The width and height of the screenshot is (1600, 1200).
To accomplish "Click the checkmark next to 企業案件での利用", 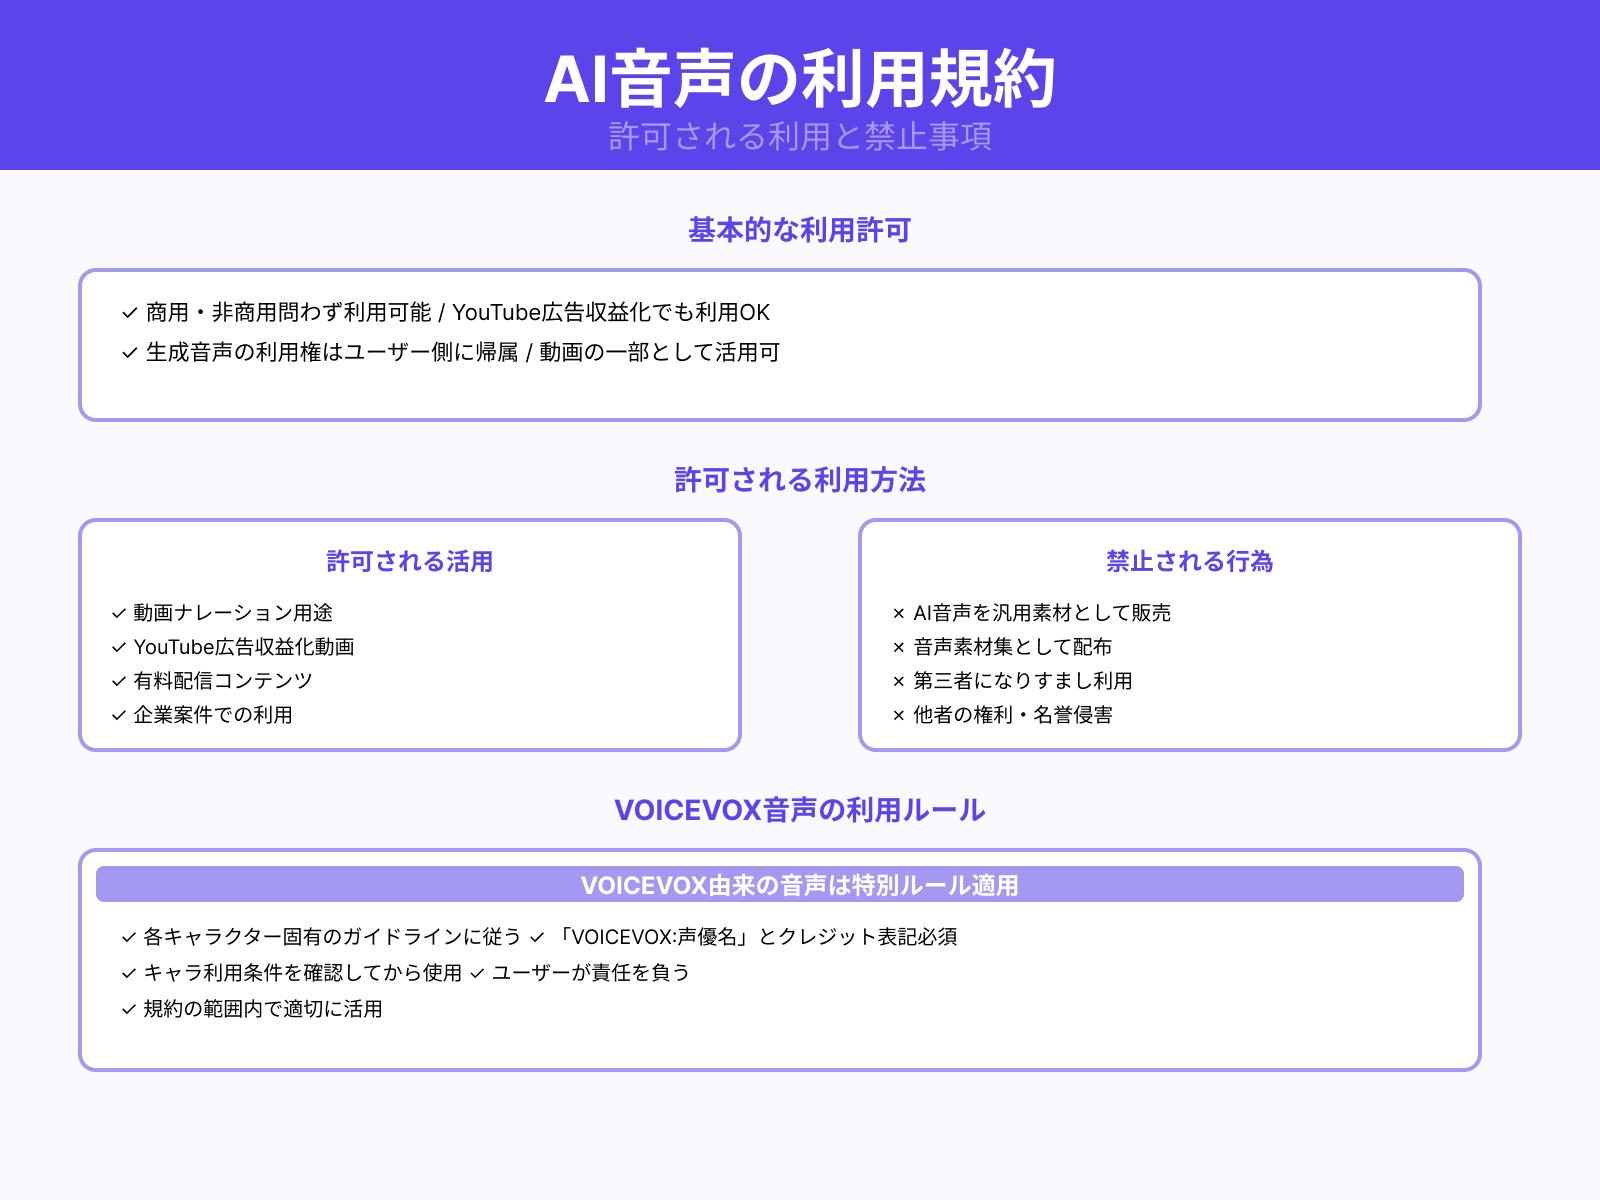I will [x=117, y=715].
